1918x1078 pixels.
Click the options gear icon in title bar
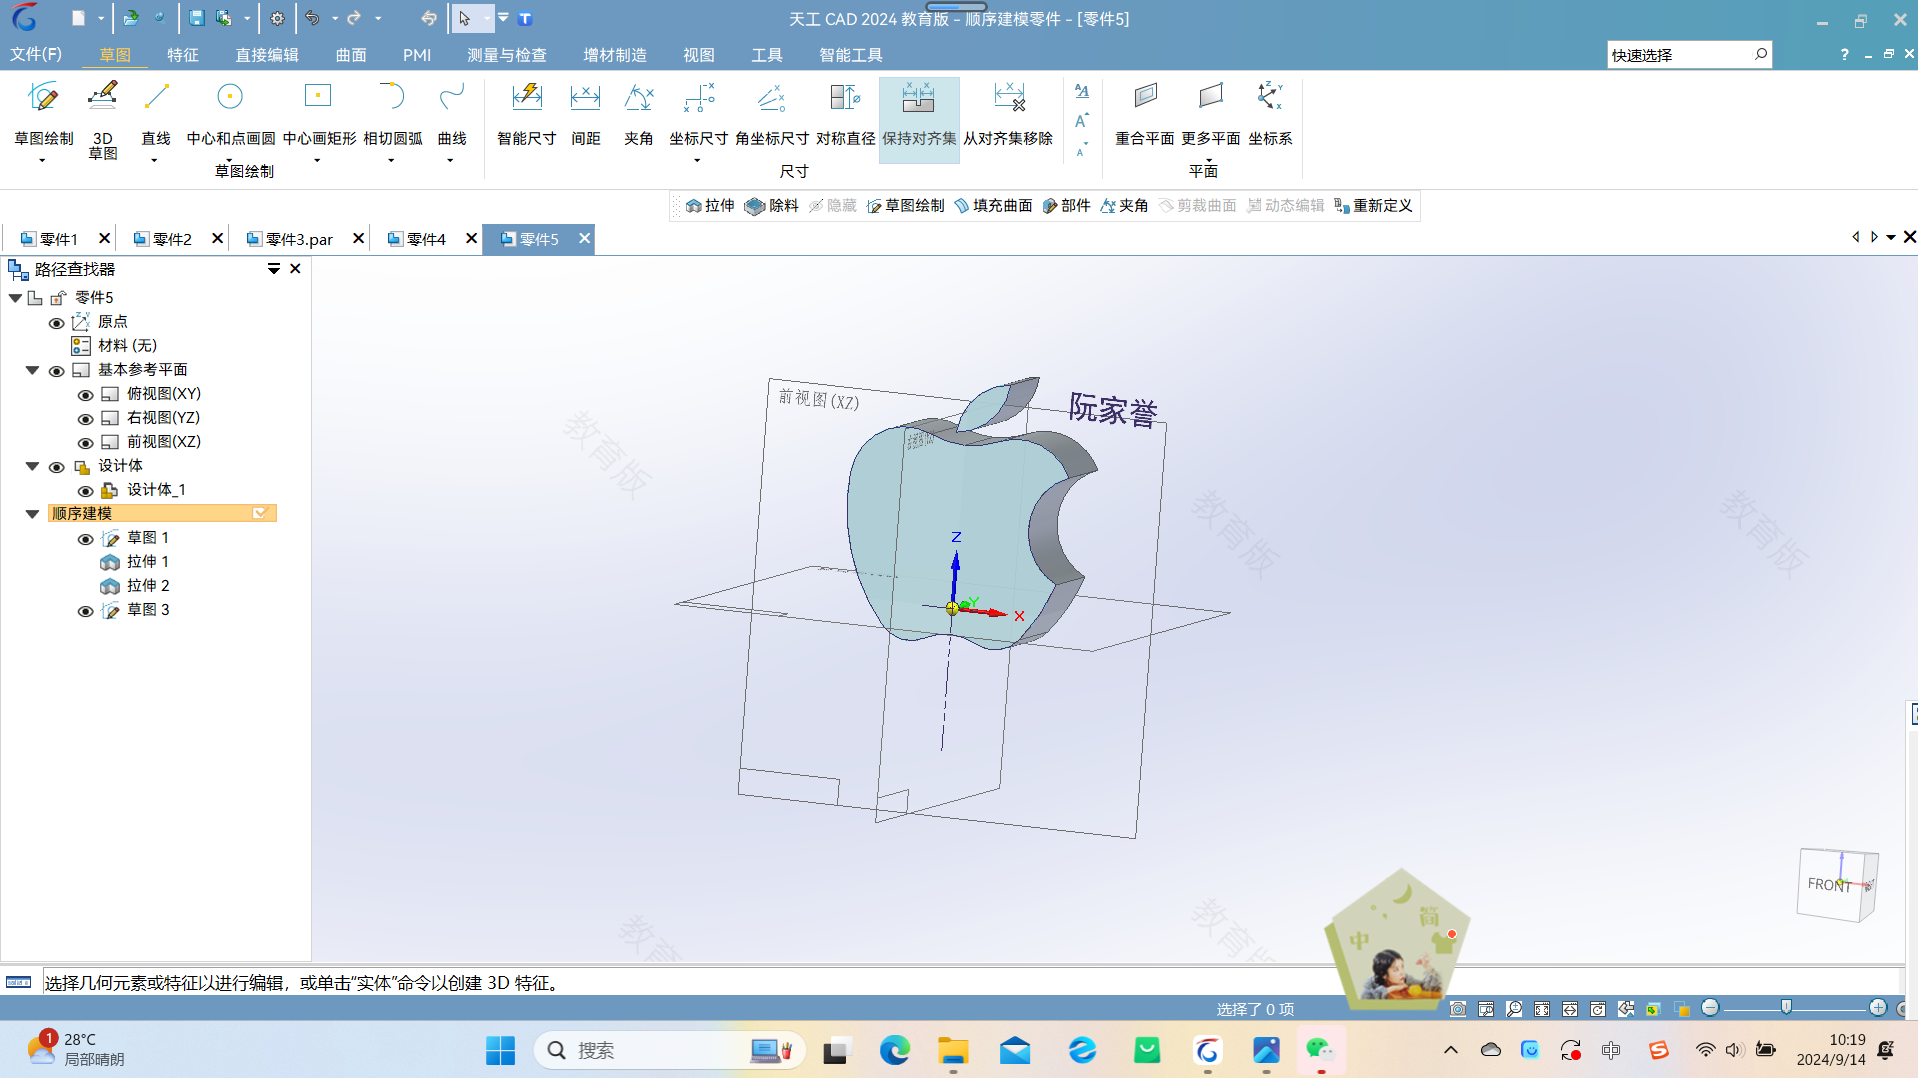(x=277, y=18)
